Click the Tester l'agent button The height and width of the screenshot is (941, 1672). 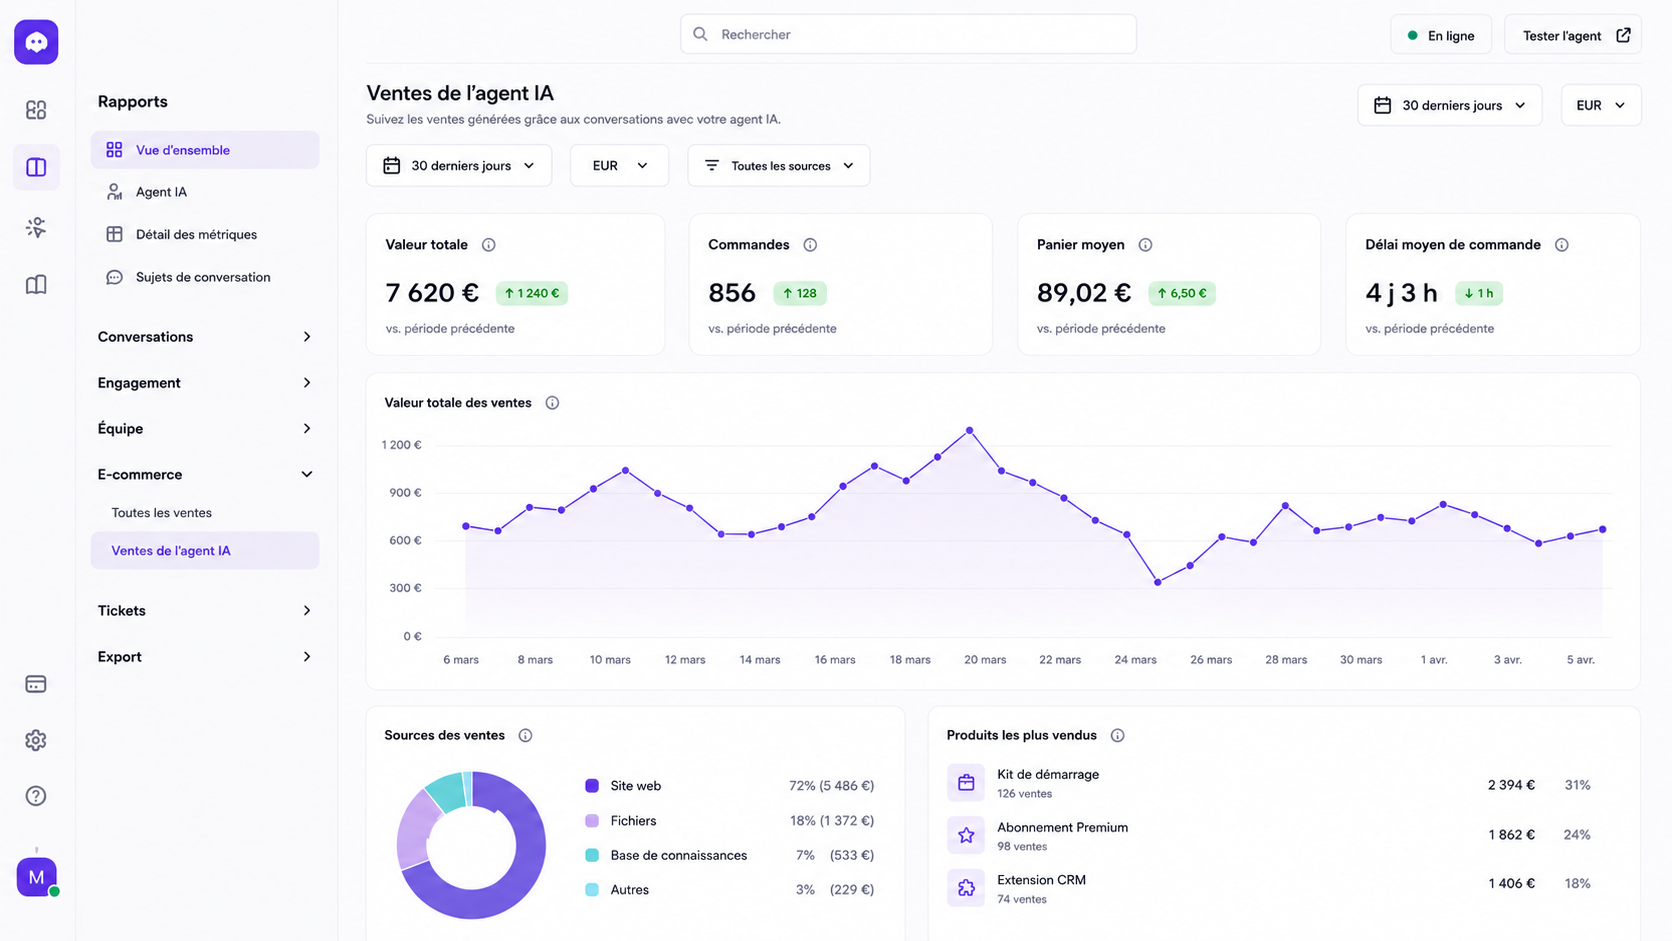pos(1573,35)
